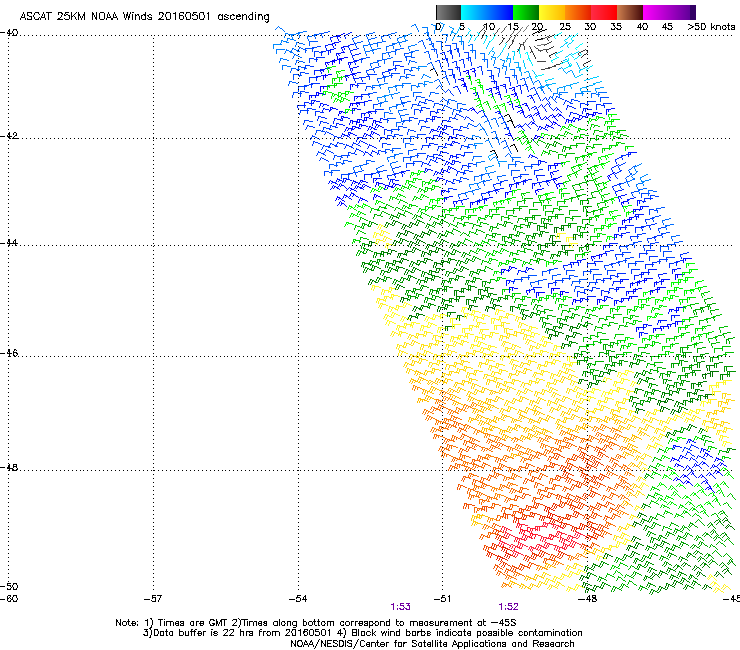Click the longitude label -60
The height and width of the screenshot is (650, 740).
(9, 599)
